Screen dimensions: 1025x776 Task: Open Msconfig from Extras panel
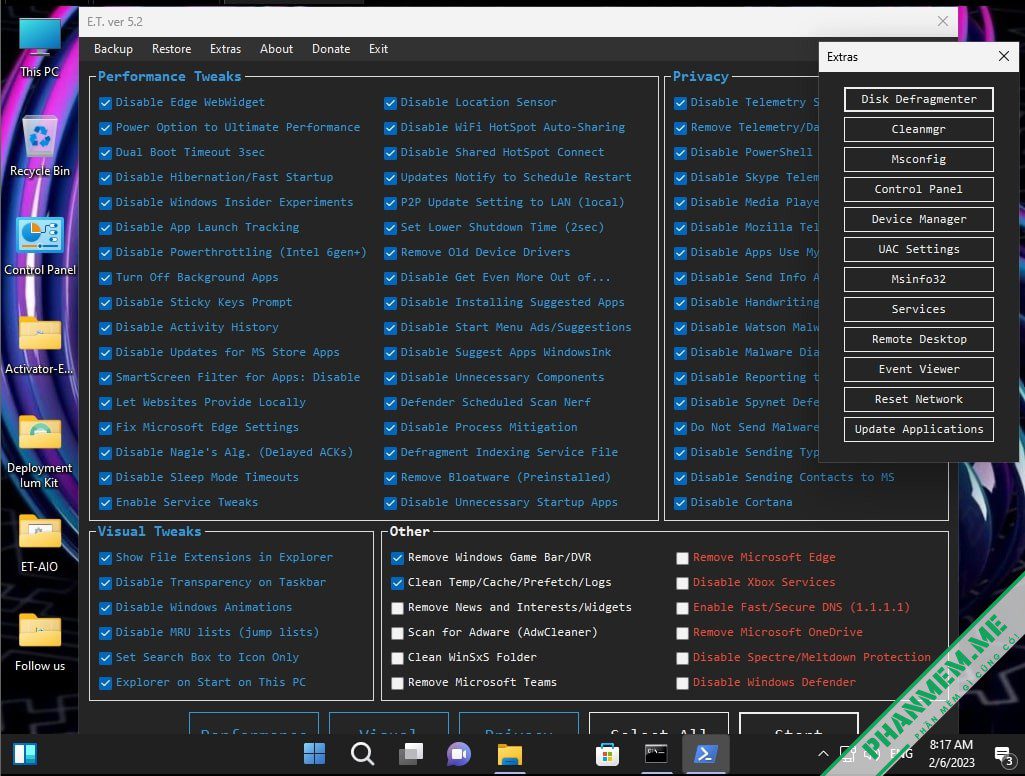point(918,160)
